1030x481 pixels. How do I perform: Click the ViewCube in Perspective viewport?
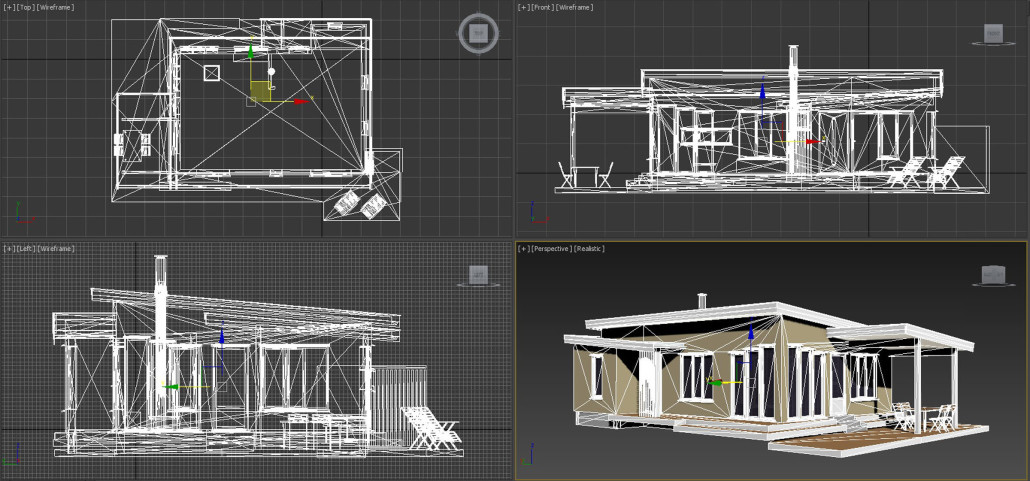tap(991, 274)
